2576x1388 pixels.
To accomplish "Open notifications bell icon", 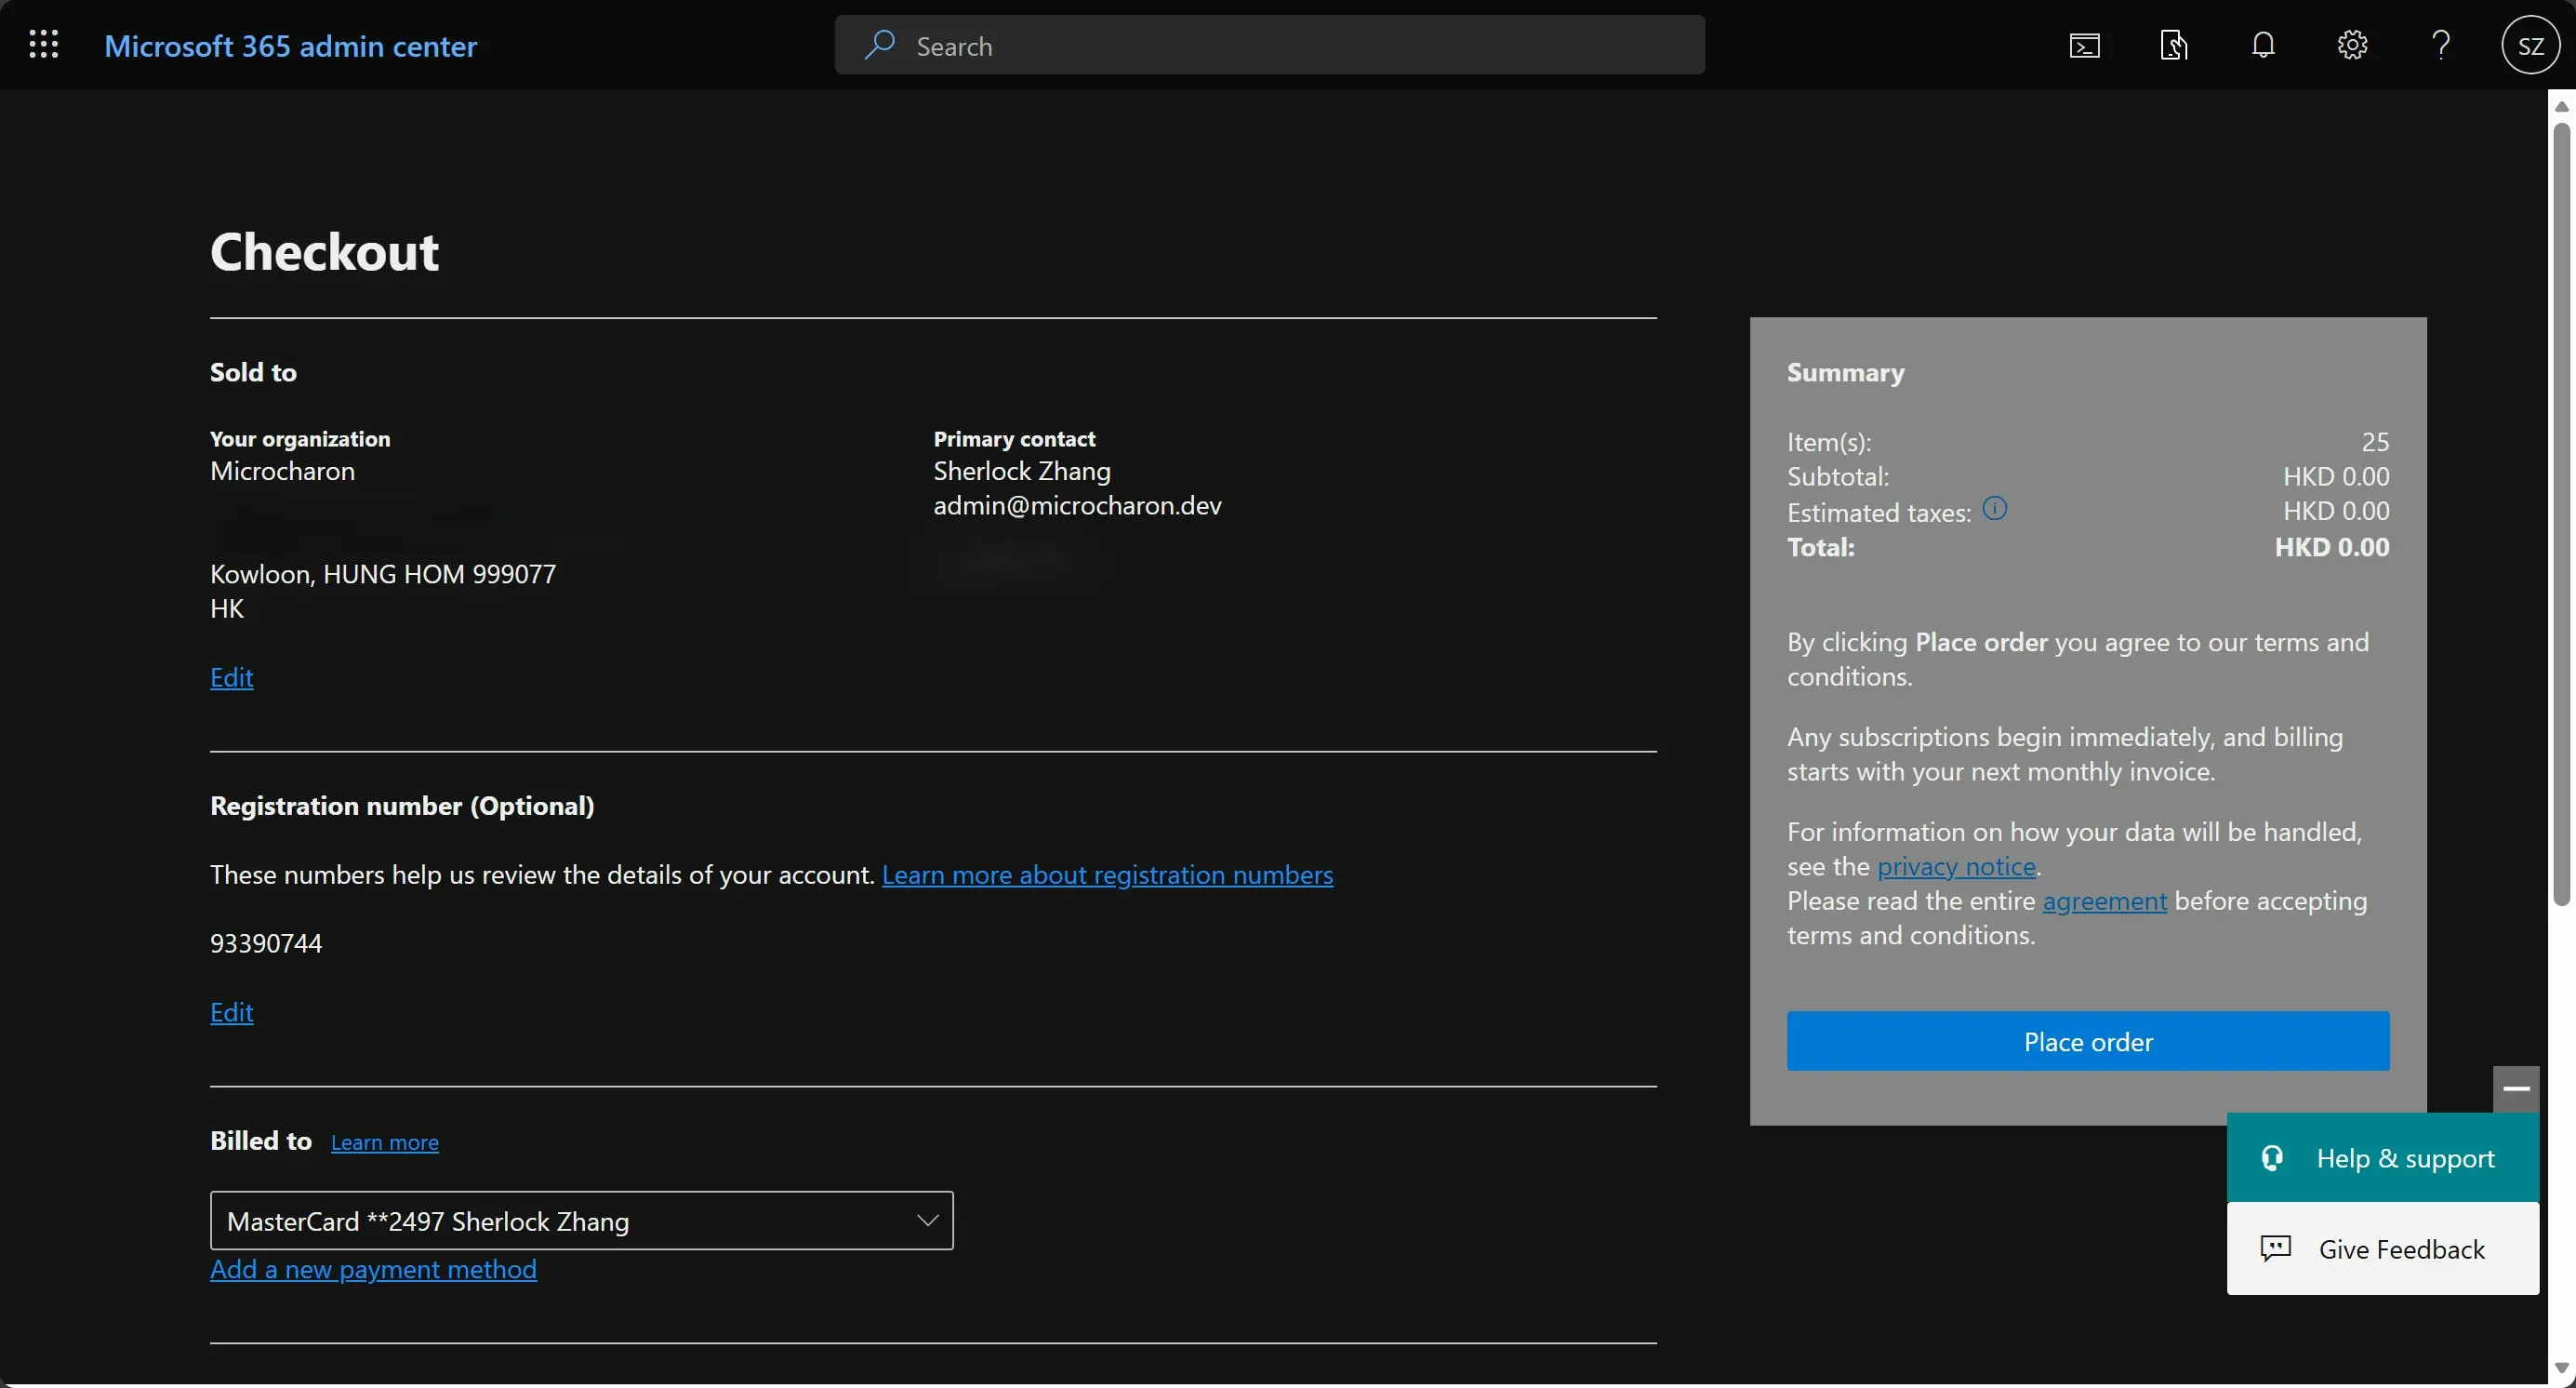I will click(2263, 46).
